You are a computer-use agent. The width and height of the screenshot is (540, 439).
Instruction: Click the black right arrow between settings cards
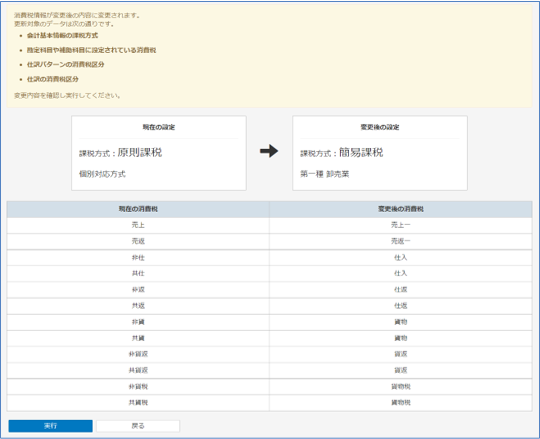(x=269, y=151)
